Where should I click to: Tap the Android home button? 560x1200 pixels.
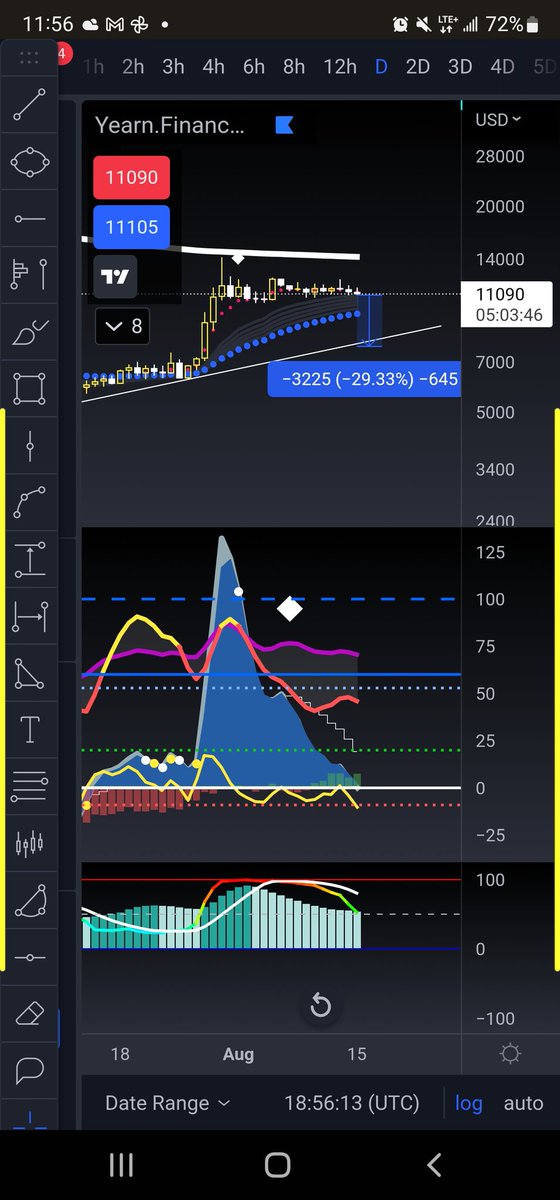[x=278, y=1164]
